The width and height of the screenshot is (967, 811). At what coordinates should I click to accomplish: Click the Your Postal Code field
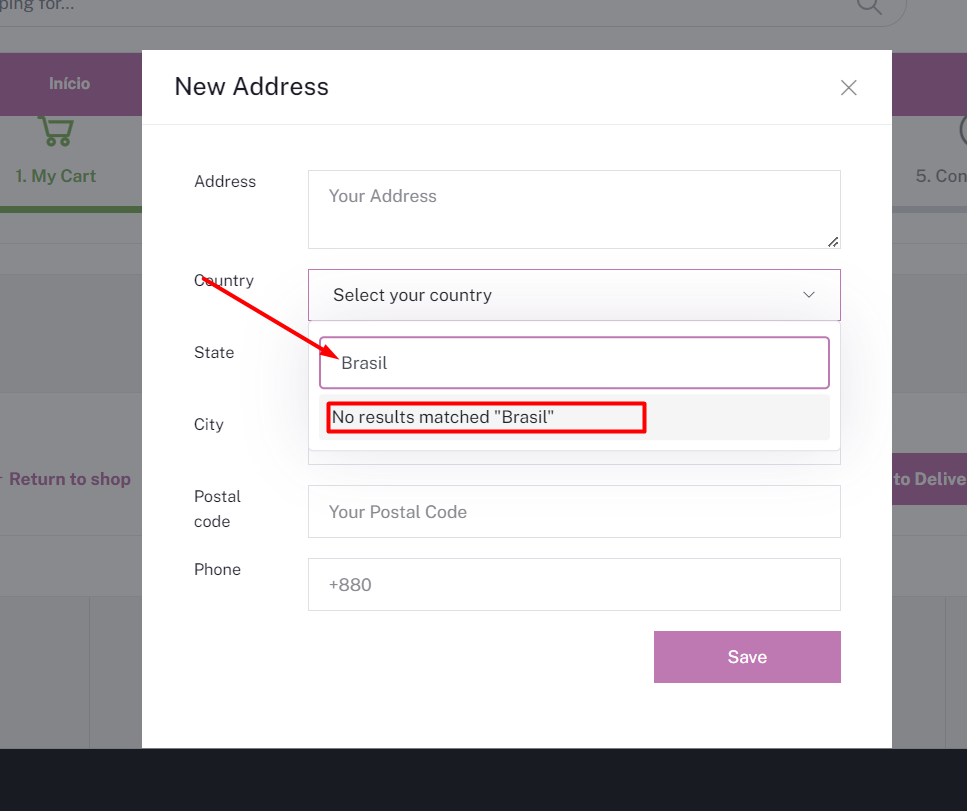tap(574, 511)
